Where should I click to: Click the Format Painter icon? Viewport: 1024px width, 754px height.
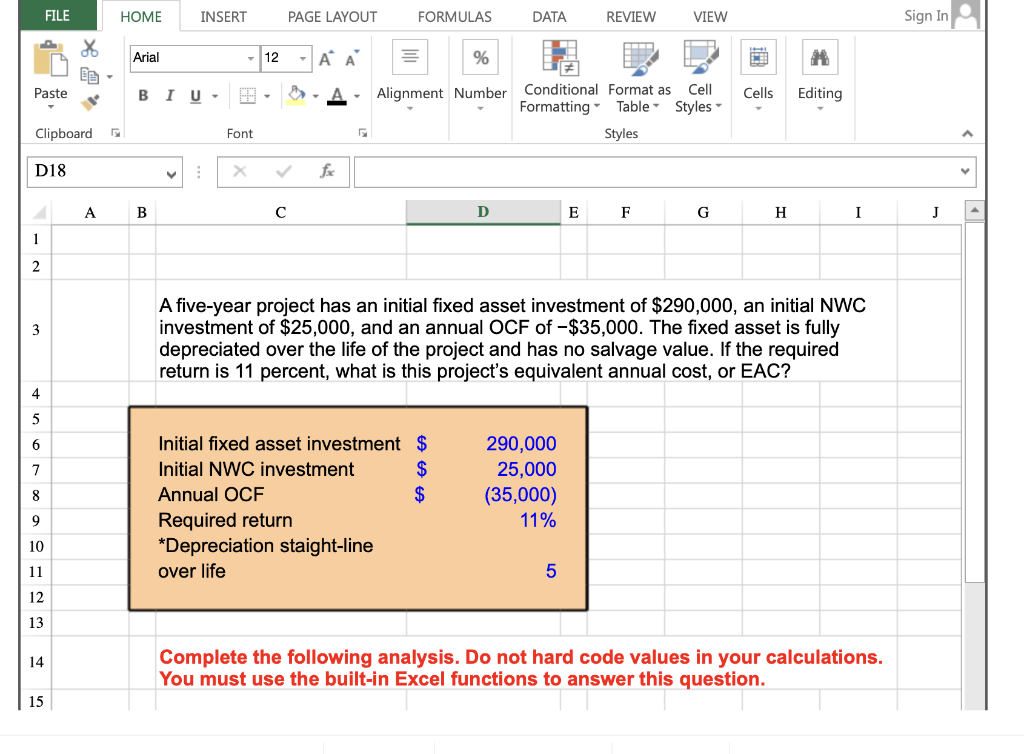pos(89,99)
